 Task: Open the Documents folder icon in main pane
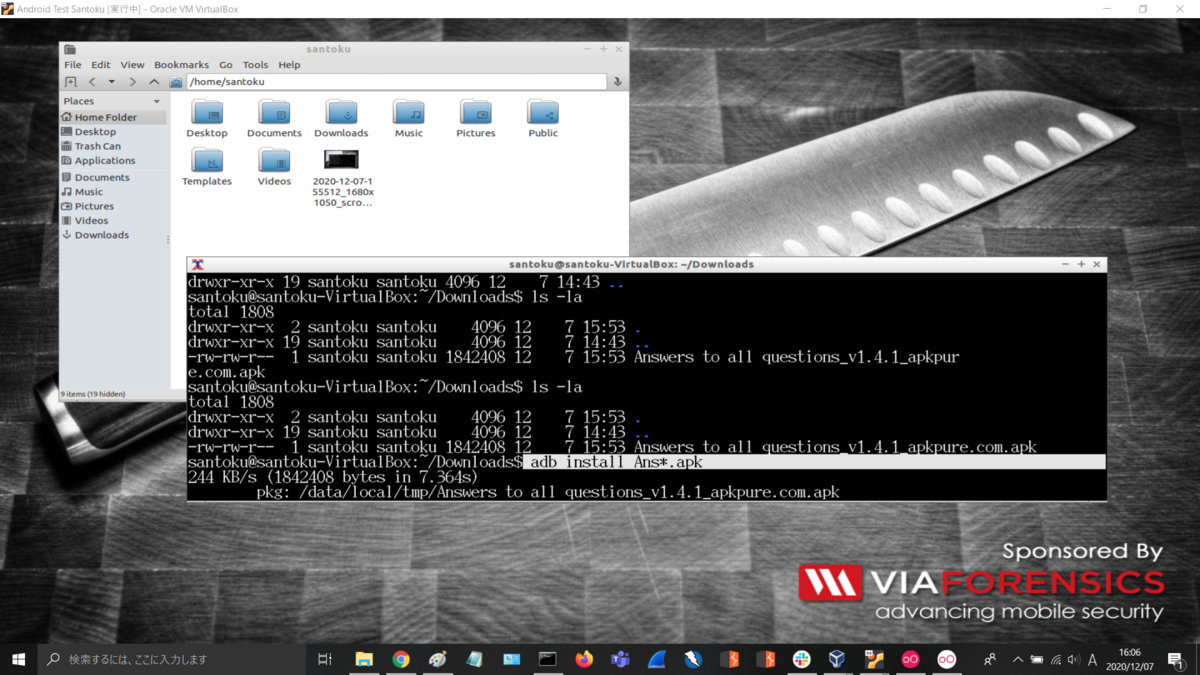274,113
